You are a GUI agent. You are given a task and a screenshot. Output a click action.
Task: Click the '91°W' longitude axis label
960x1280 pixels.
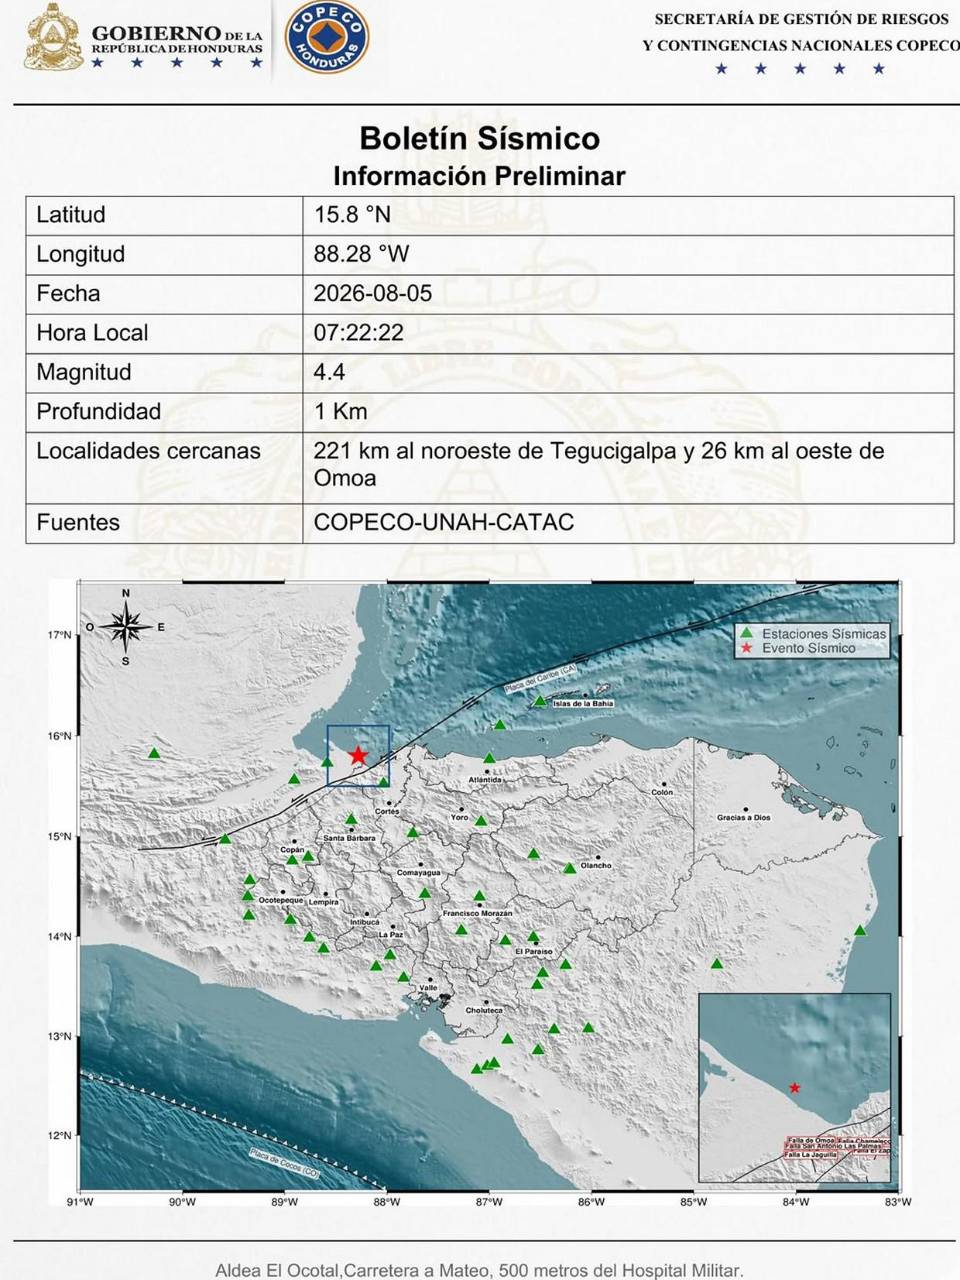pyautogui.click(x=79, y=1202)
